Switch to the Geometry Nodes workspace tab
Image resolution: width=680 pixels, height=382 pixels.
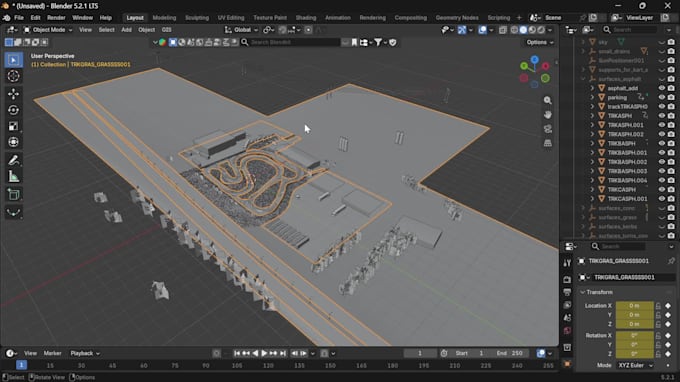point(457,18)
